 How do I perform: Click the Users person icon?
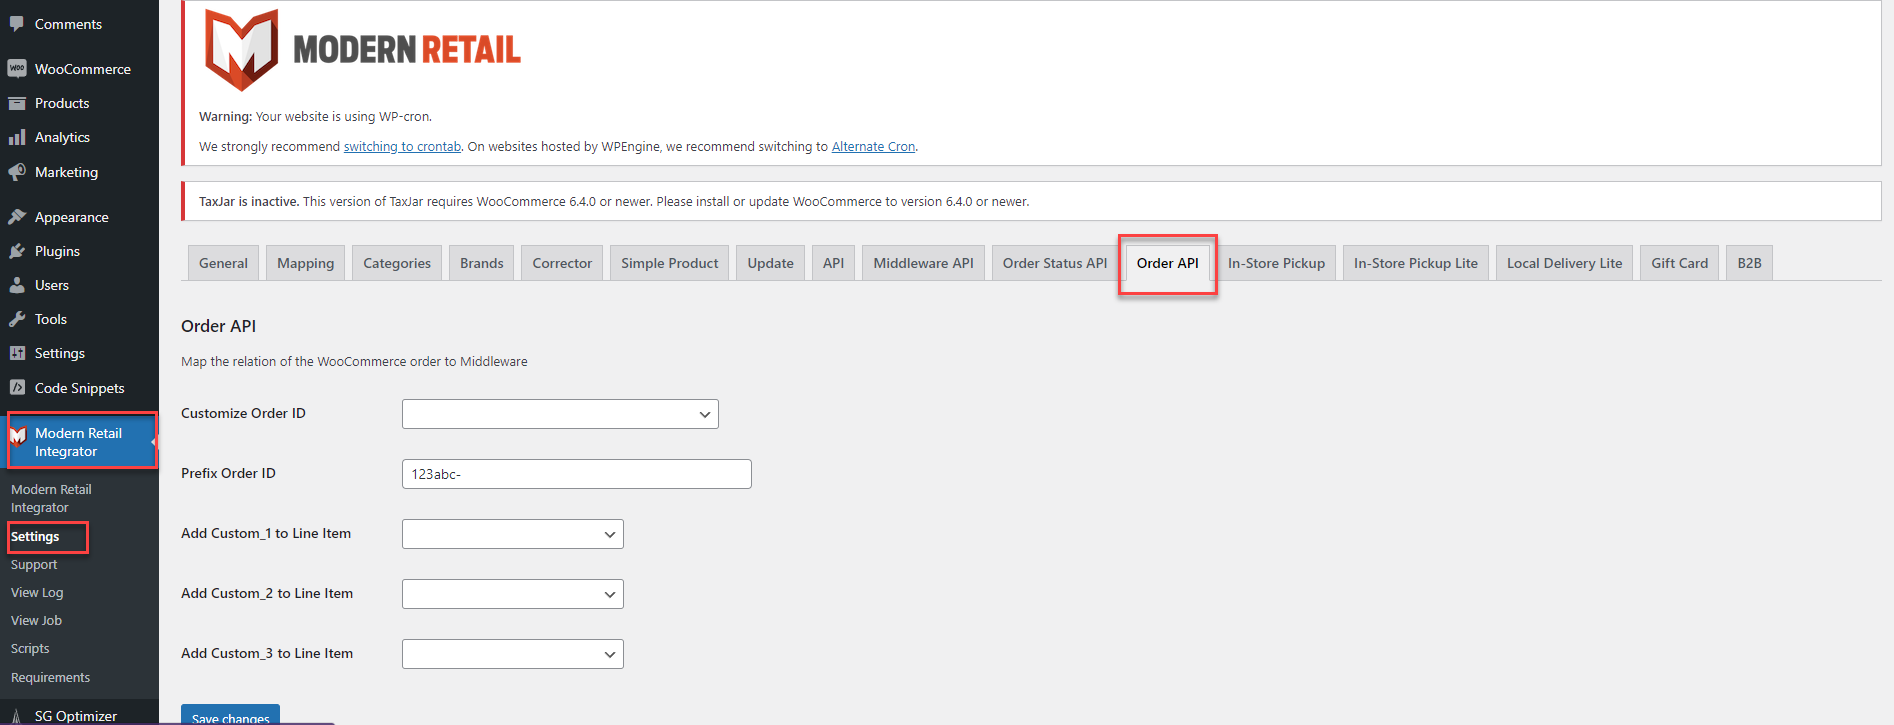[17, 285]
